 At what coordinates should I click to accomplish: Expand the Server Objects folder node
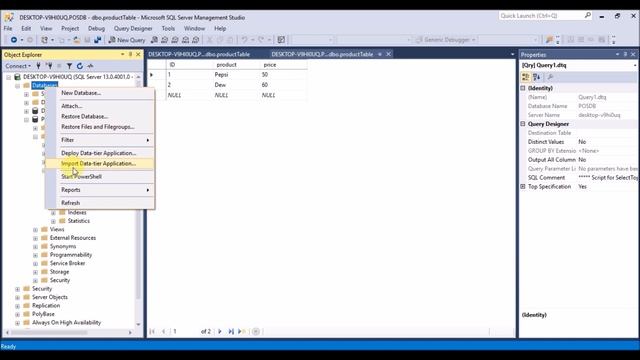coord(18,298)
